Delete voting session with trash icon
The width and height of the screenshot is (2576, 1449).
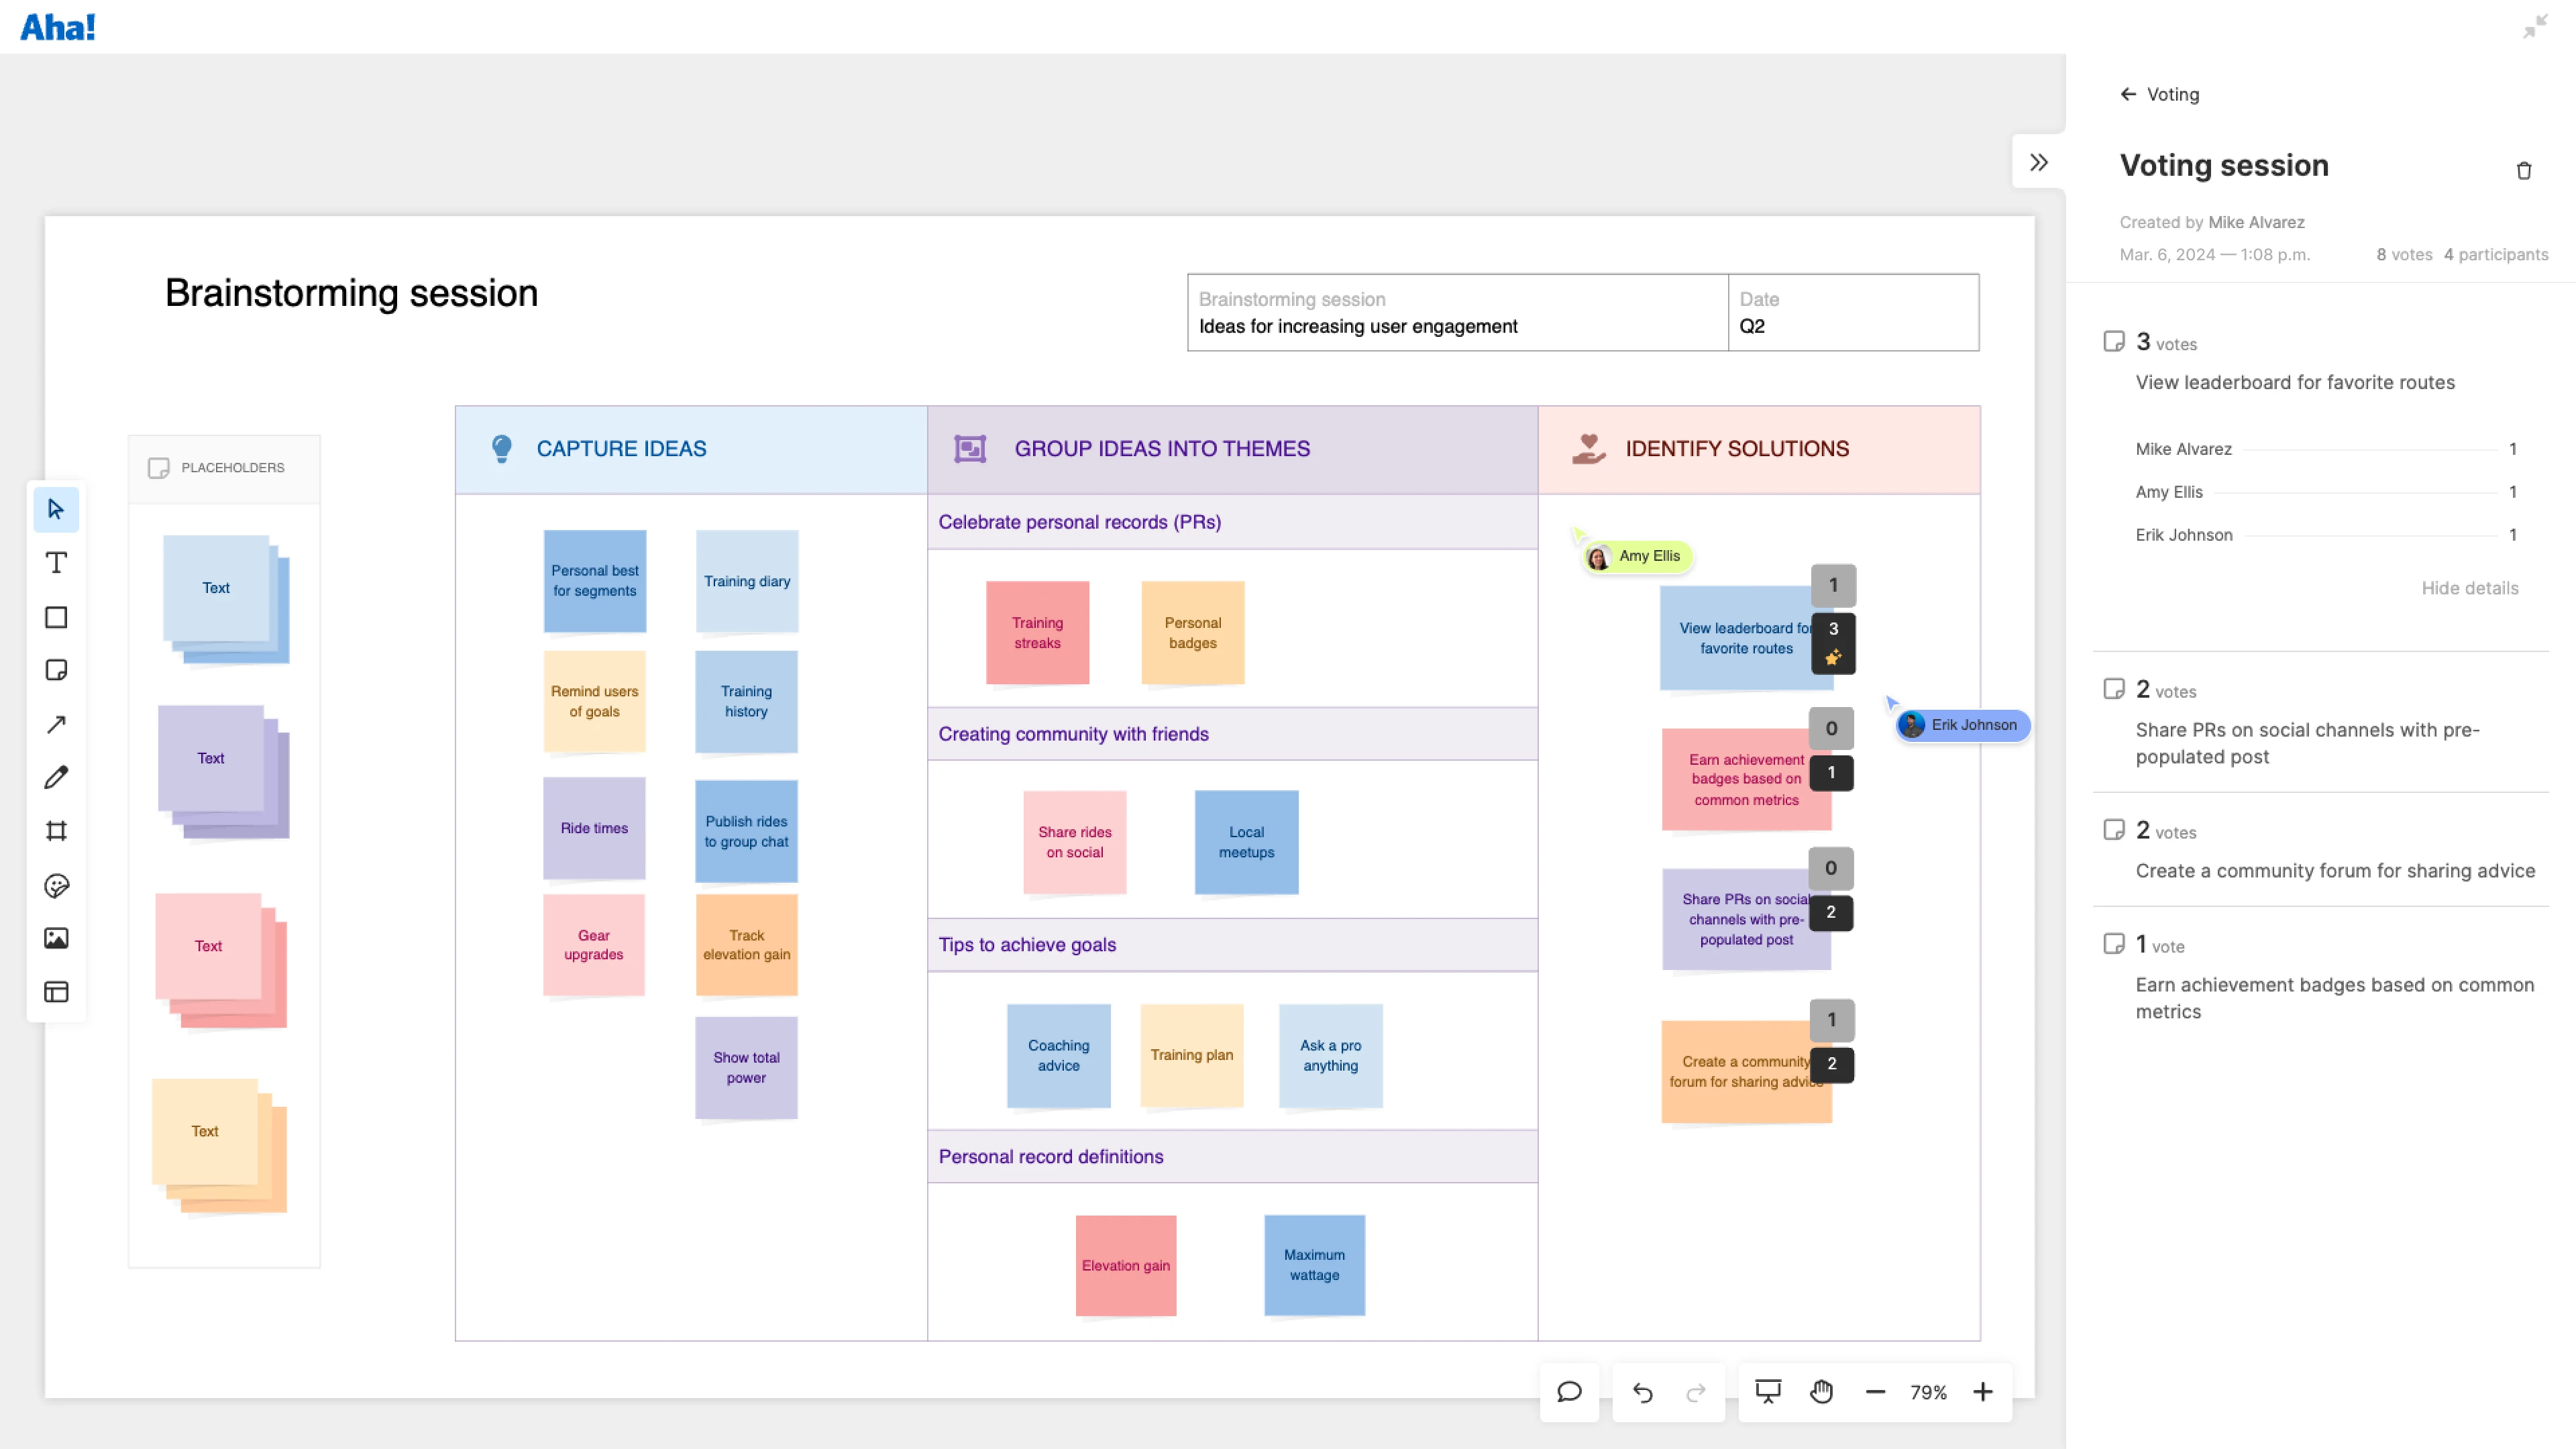pyautogui.click(x=2523, y=171)
